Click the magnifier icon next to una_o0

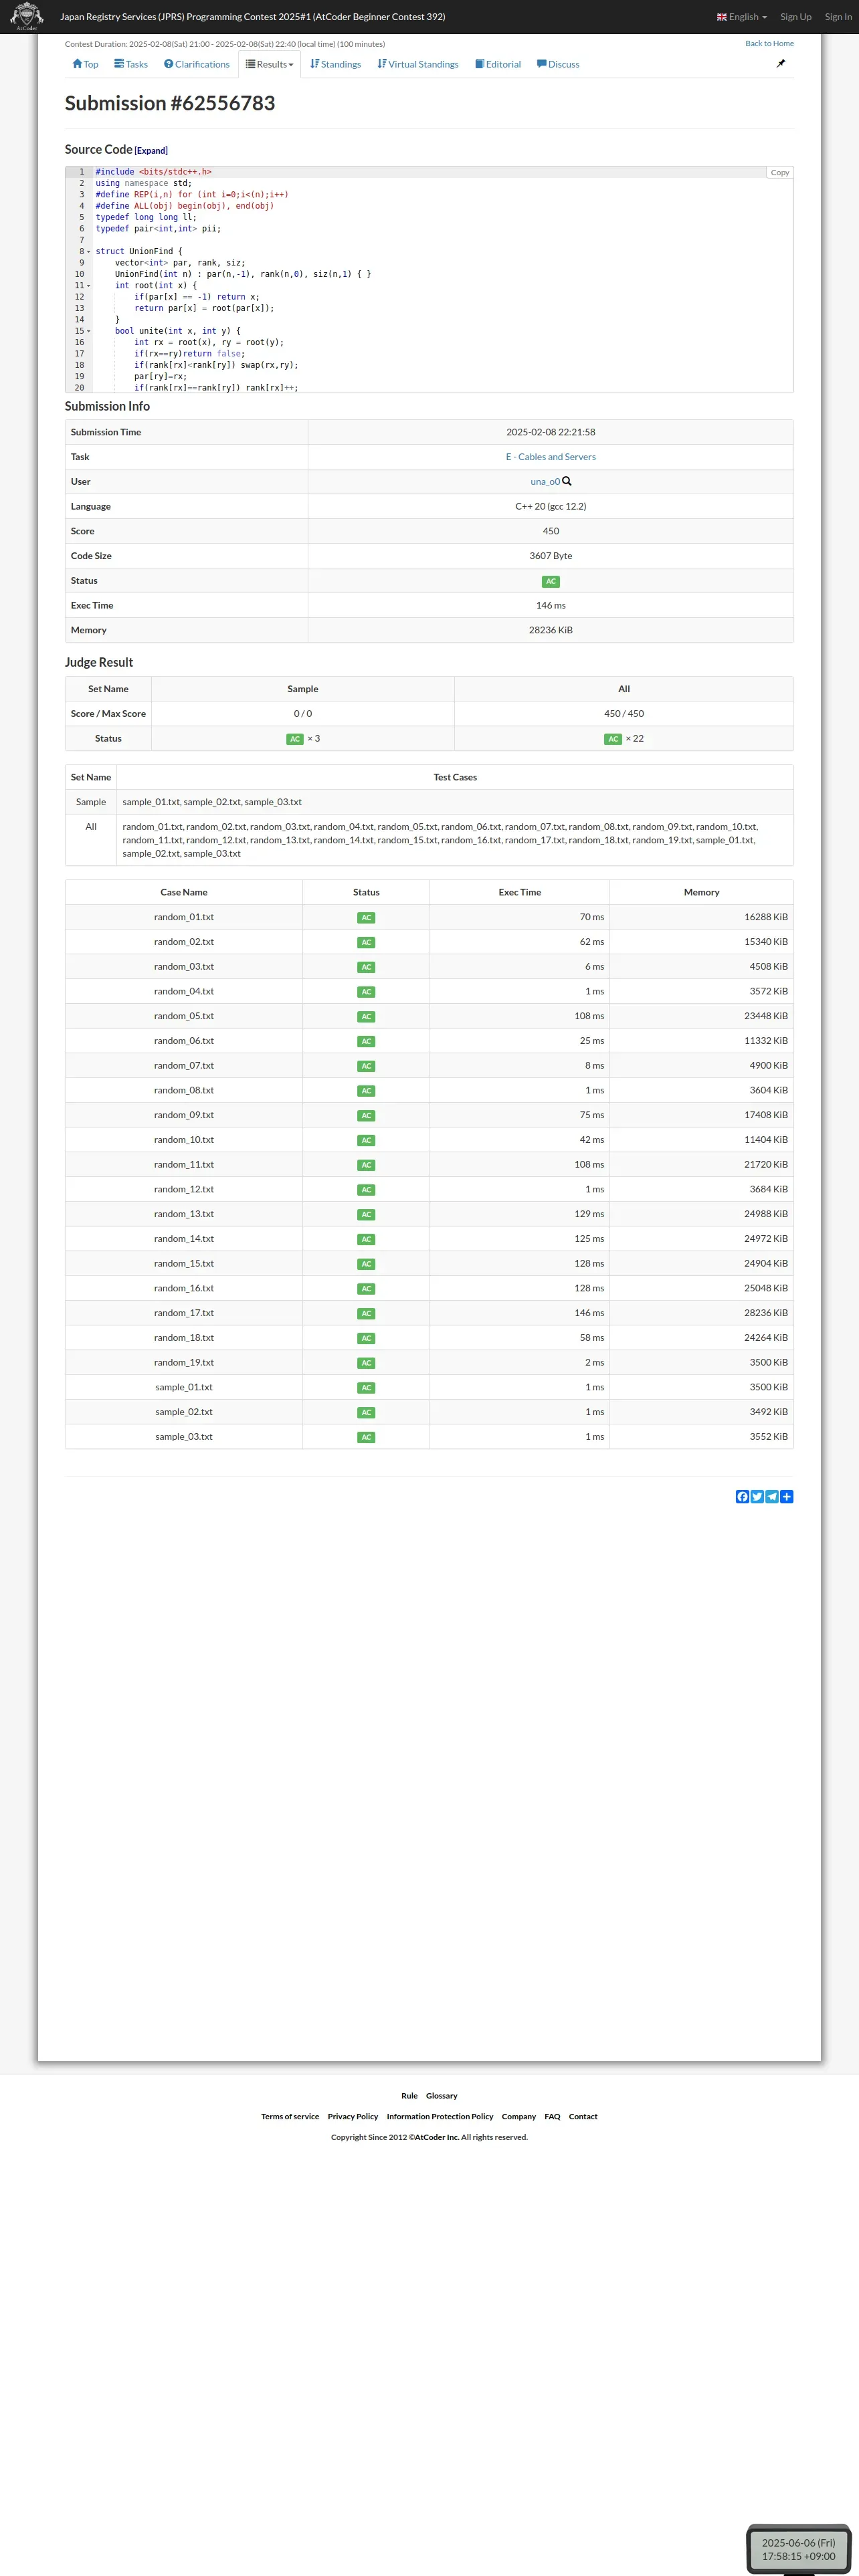567,481
